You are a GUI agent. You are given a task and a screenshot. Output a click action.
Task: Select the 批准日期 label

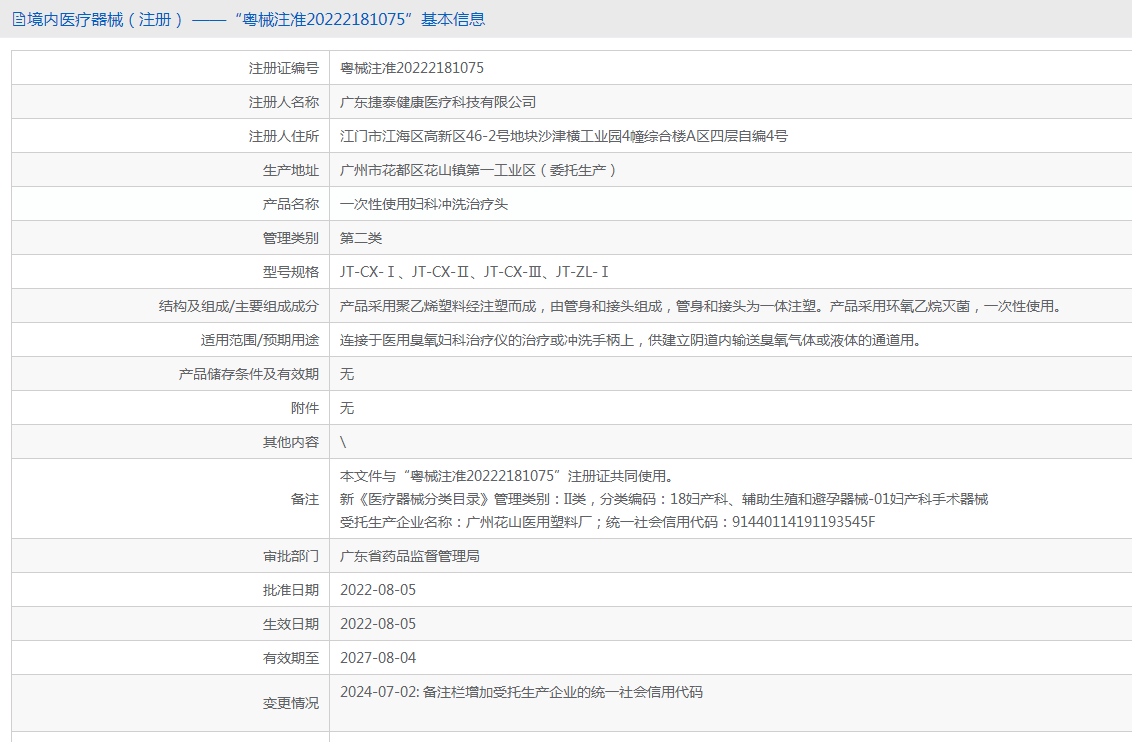tap(291, 590)
